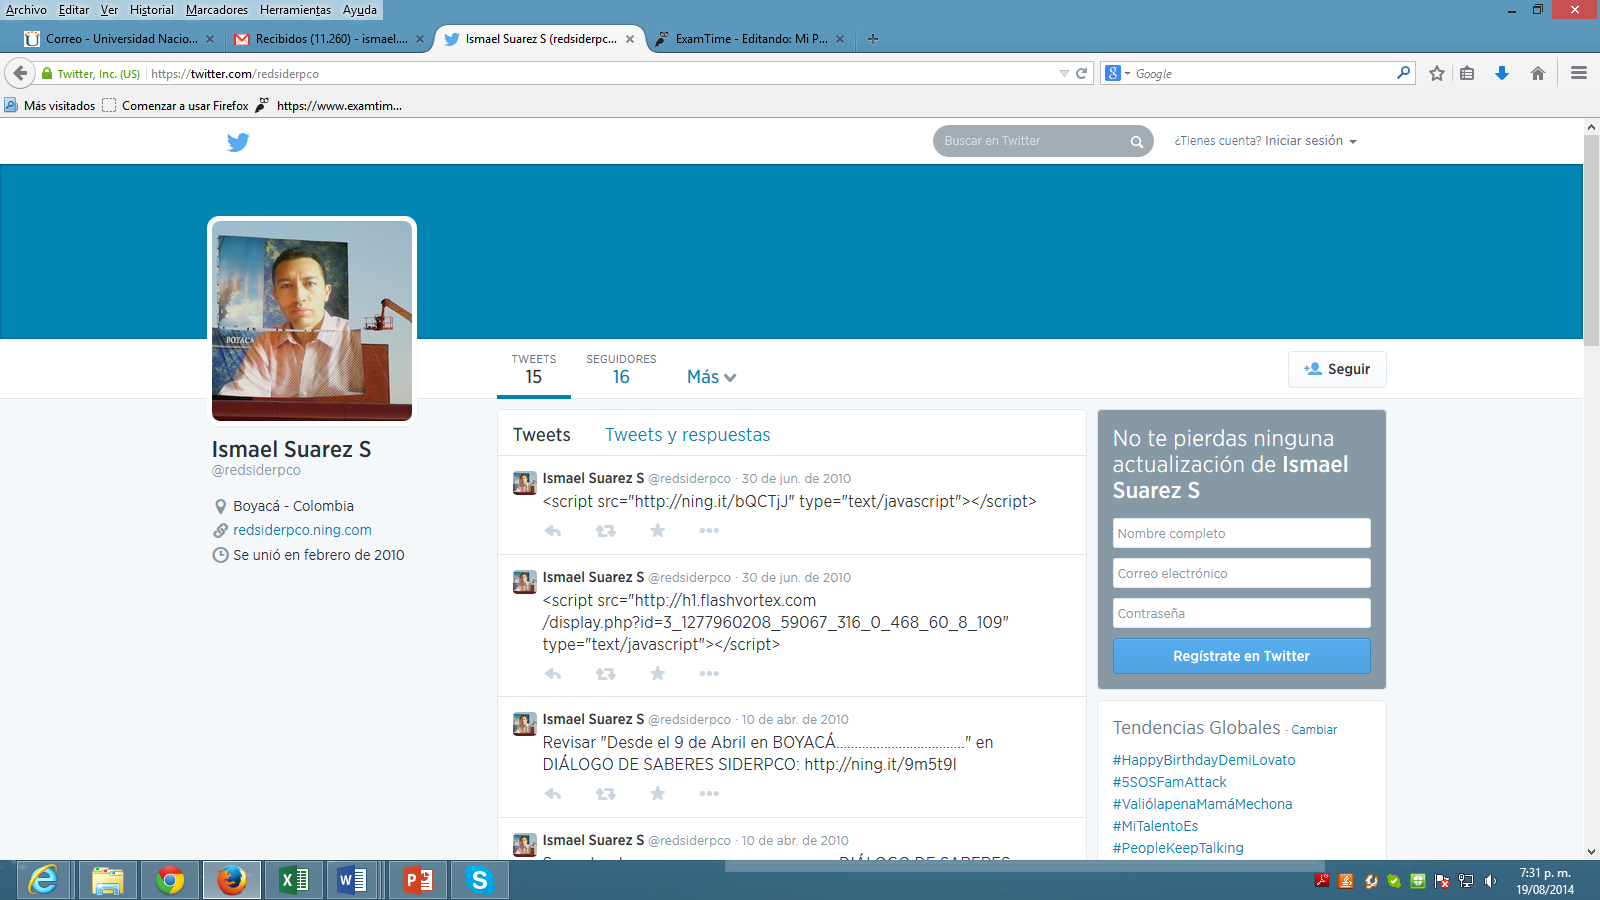Focus the Nombre completo field
1600x900 pixels.
(x=1241, y=533)
